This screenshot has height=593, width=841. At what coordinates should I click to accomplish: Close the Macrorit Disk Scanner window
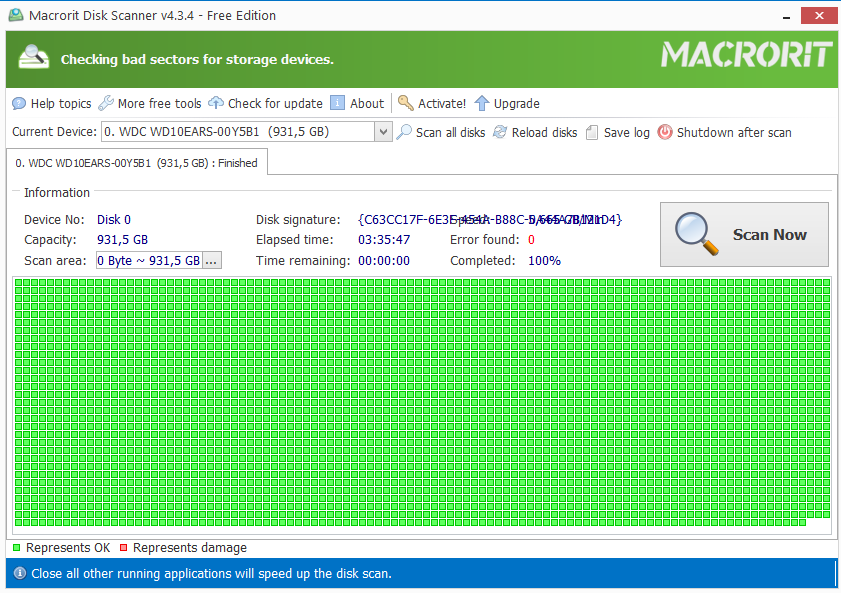pyautogui.click(x=819, y=16)
